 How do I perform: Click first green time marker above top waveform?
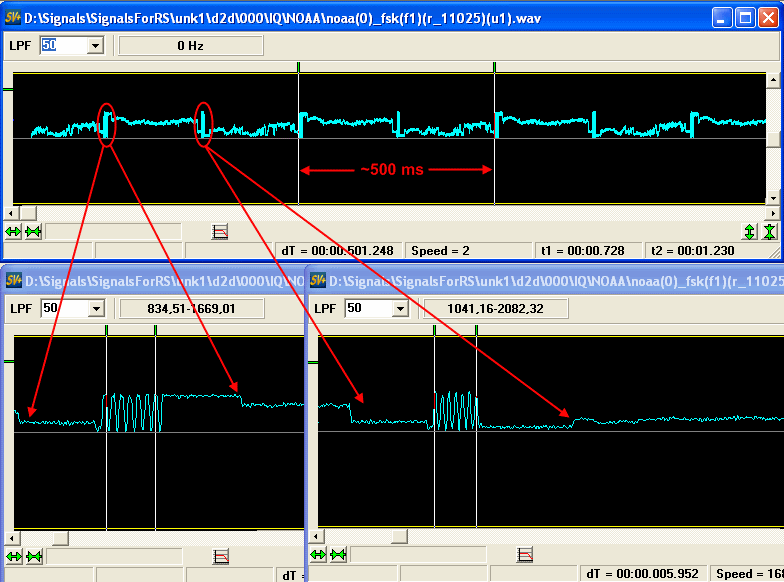tap(298, 67)
